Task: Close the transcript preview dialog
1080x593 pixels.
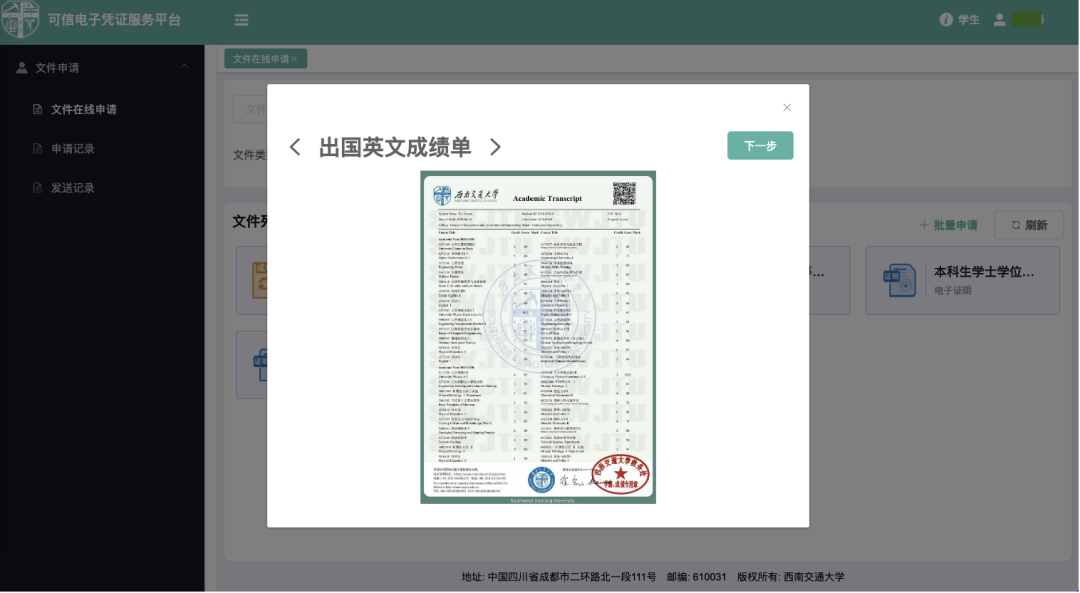Action: click(x=787, y=107)
